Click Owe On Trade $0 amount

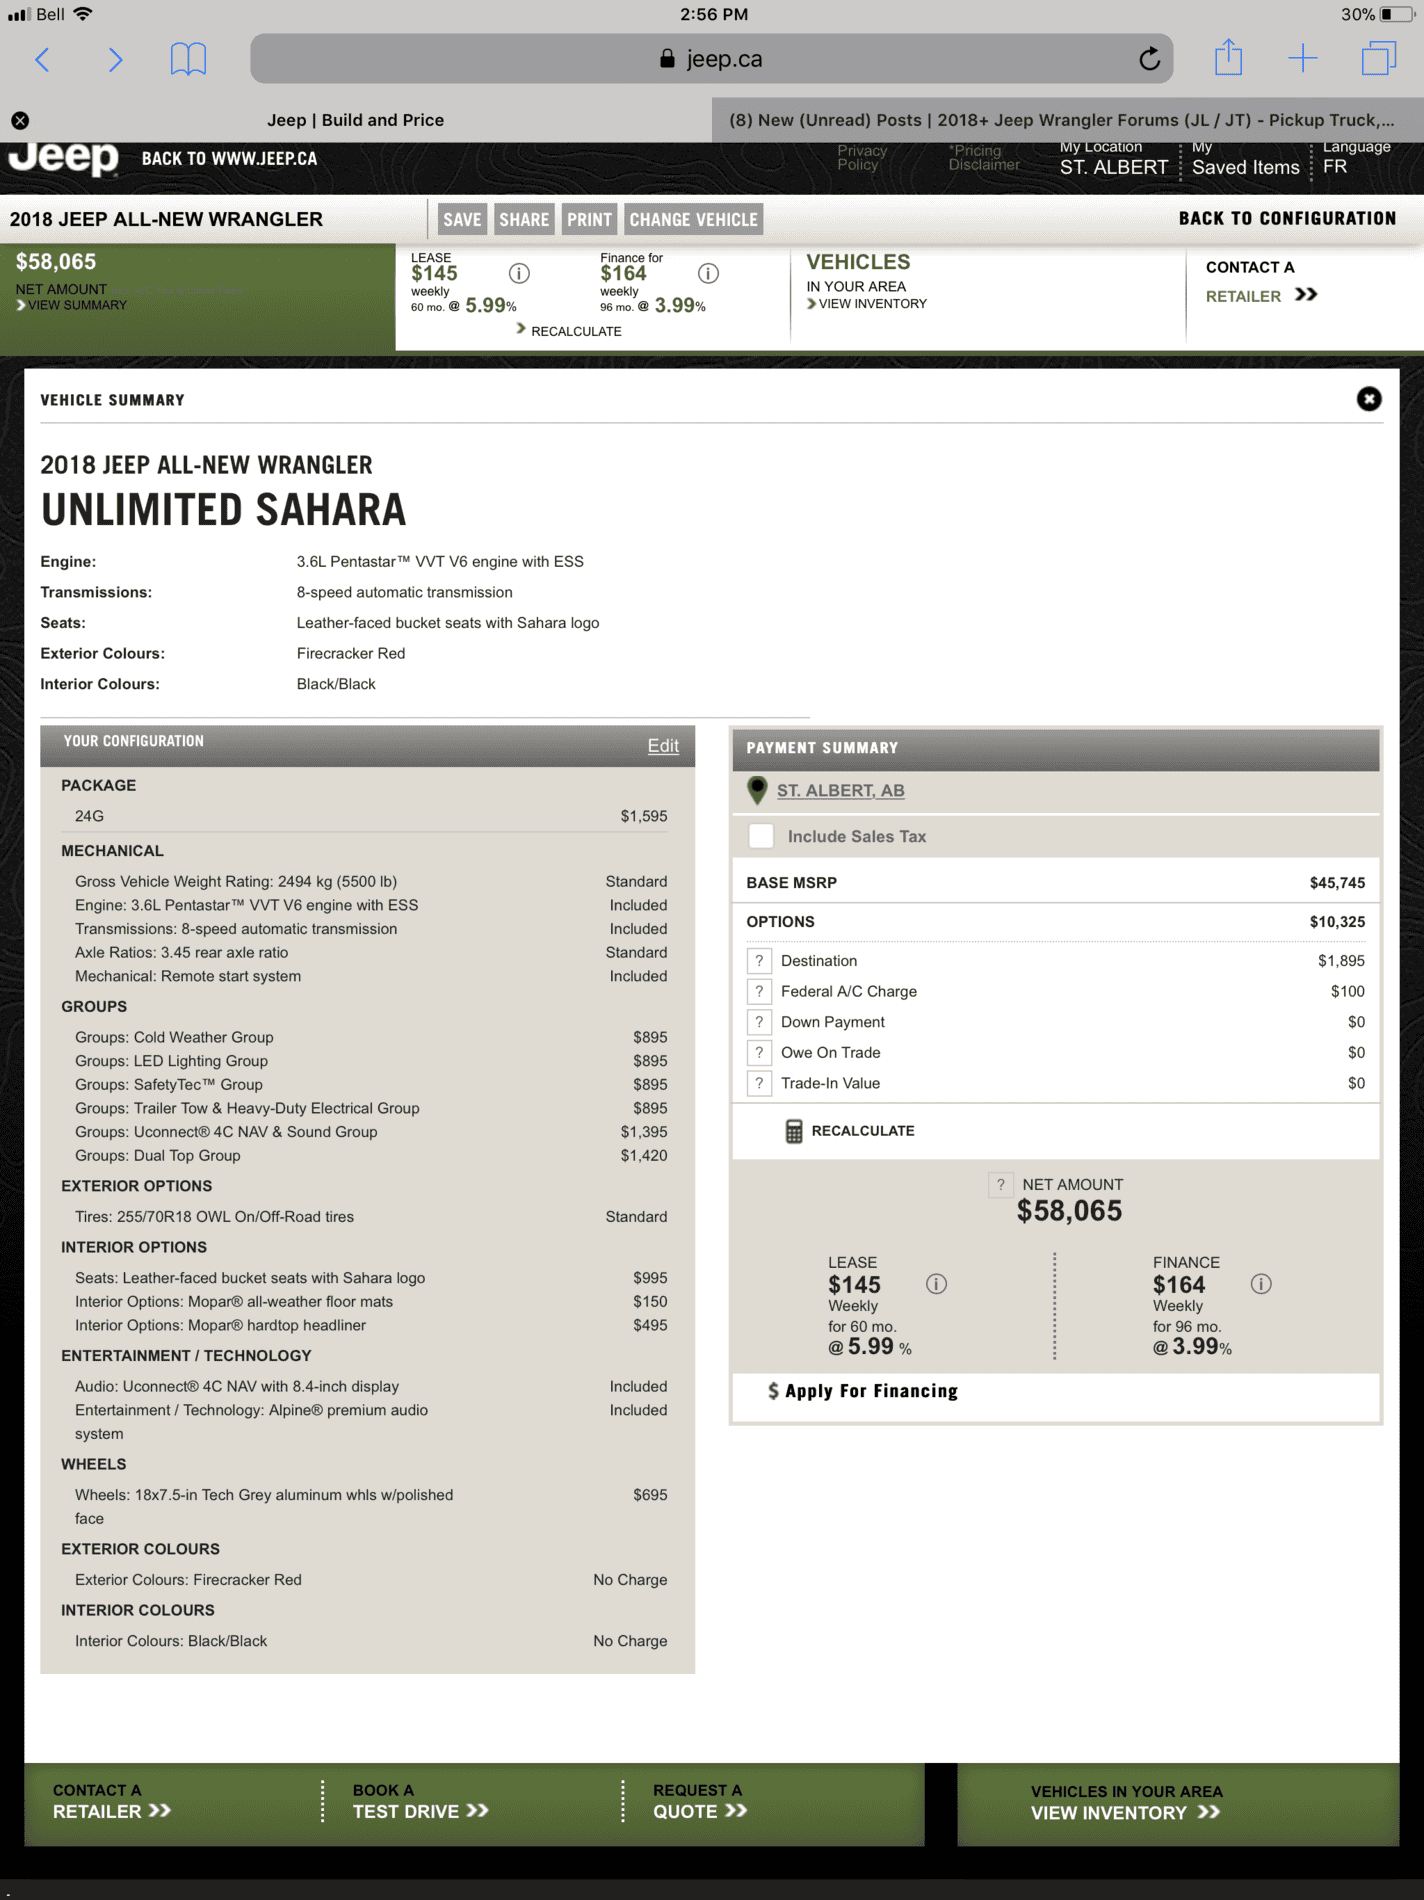point(1356,1053)
